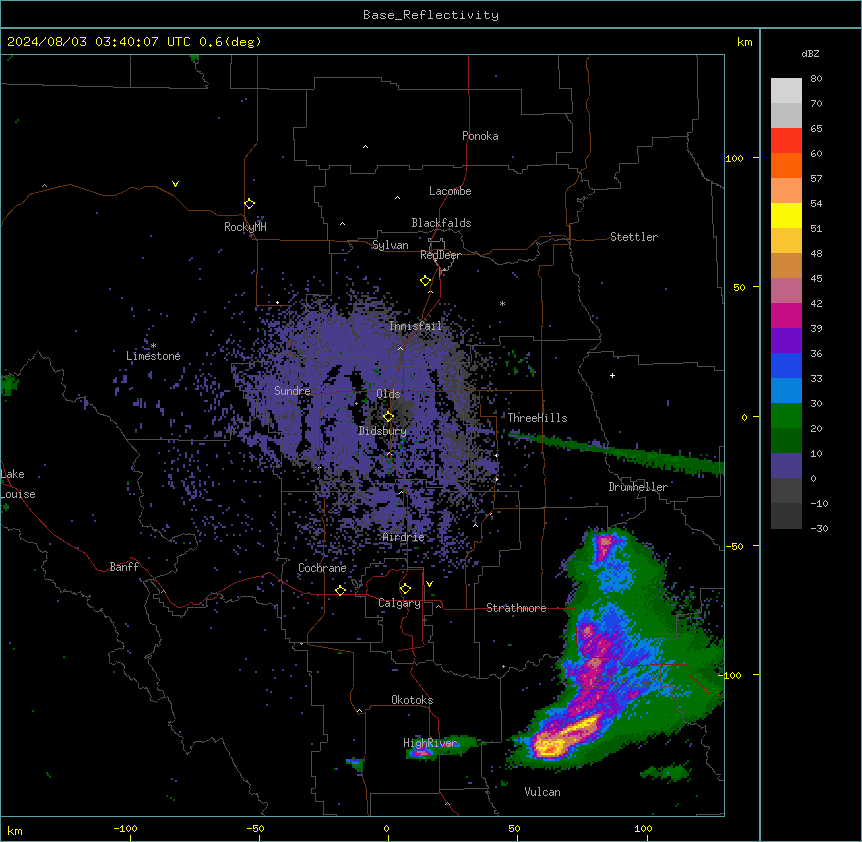Click the Cochrane label
The height and width of the screenshot is (842, 862).
(322, 568)
